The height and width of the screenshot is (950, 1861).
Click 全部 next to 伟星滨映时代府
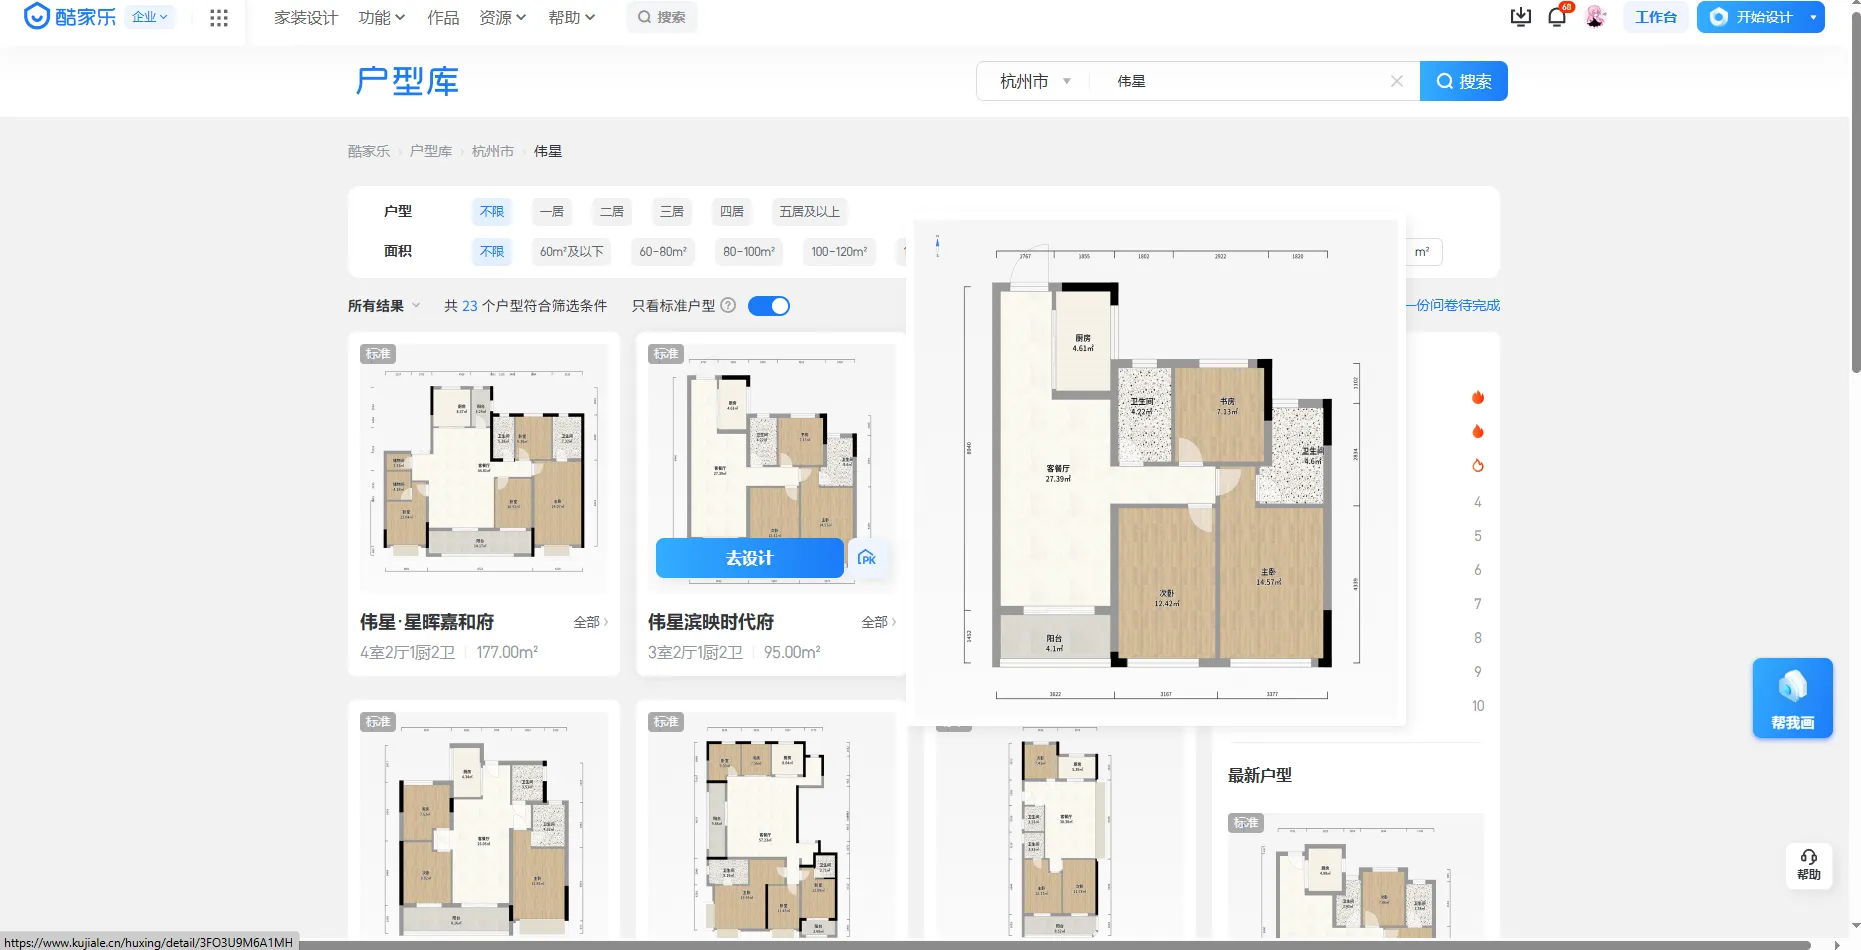coord(879,622)
